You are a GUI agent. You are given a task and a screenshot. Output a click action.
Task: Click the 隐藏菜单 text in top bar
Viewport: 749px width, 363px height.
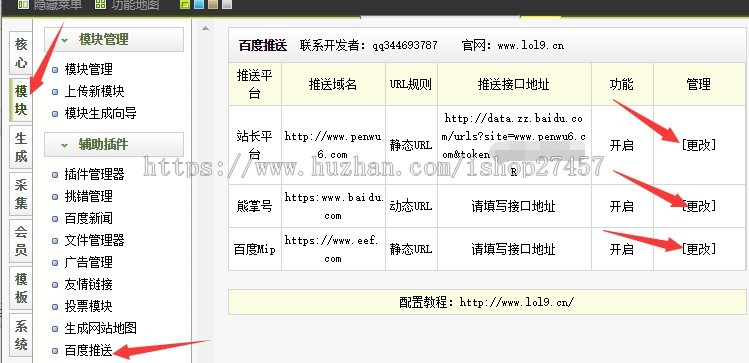58,5
